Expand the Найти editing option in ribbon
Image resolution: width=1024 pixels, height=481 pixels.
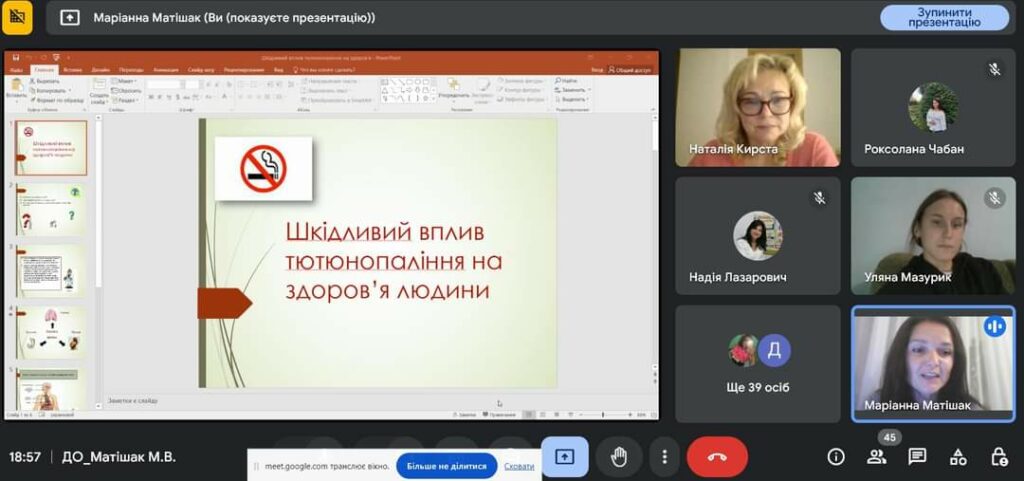point(568,80)
